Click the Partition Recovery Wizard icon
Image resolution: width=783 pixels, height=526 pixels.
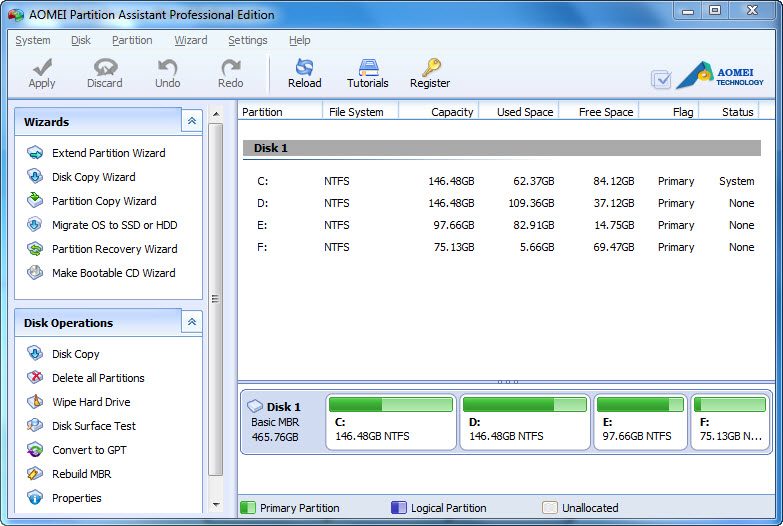click(35, 248)
